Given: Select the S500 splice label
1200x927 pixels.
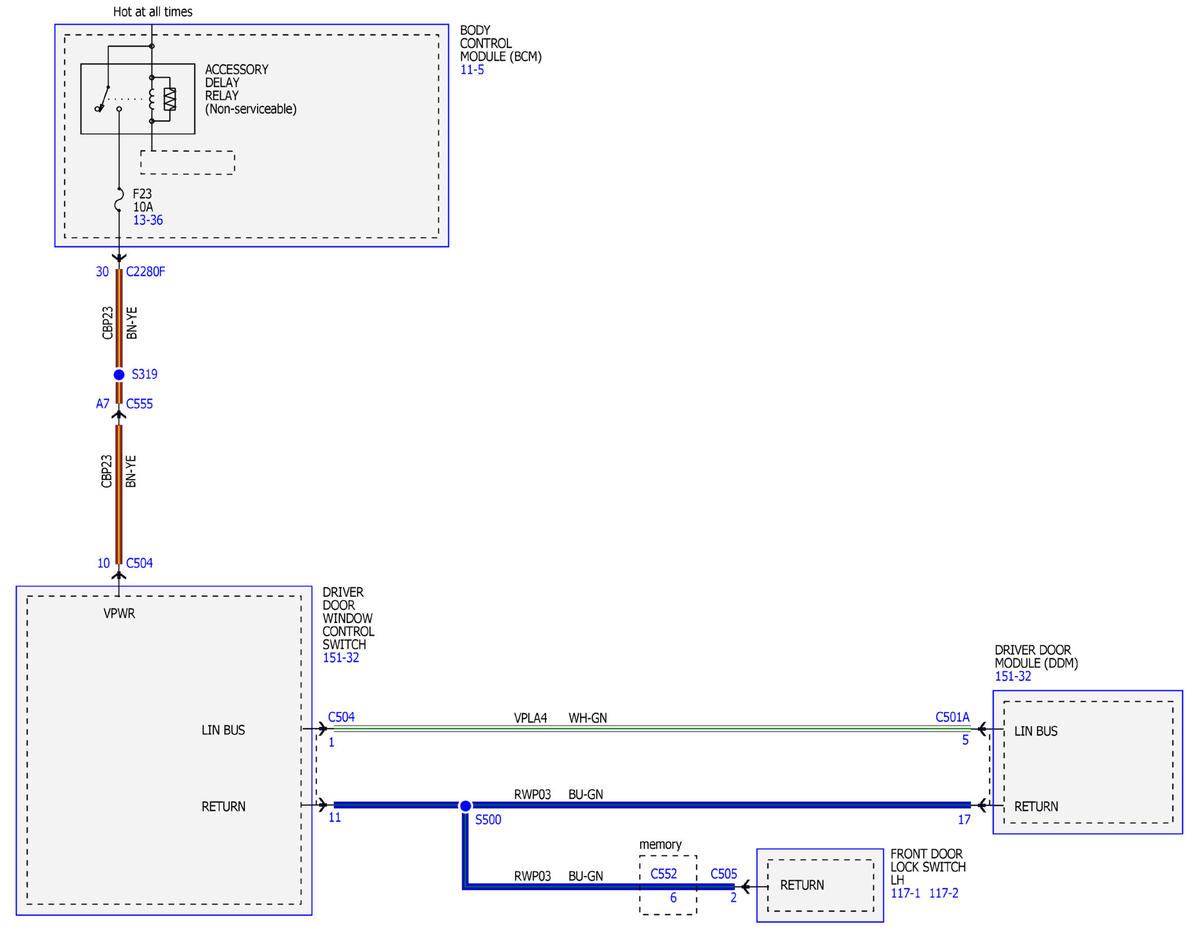Looking at the screenshot, I should pos(488,821).
